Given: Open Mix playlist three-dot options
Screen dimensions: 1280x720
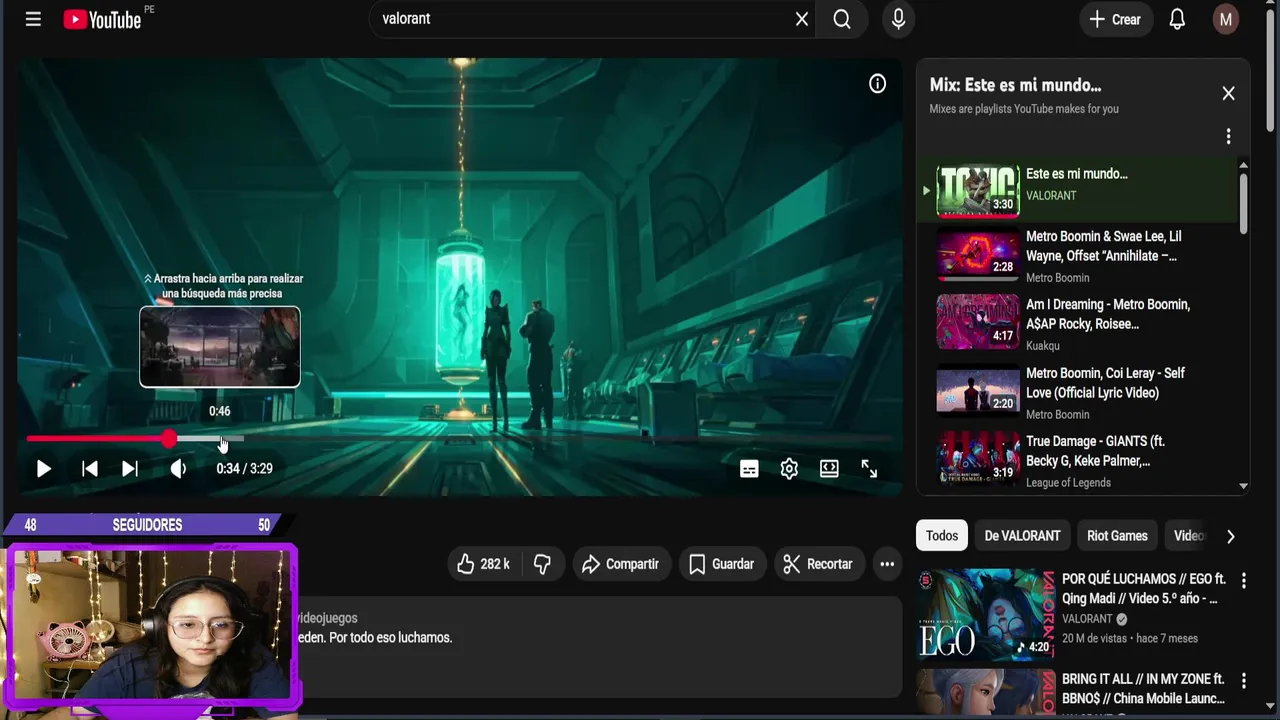Looking at the screenshot, I should (1228, 136).
